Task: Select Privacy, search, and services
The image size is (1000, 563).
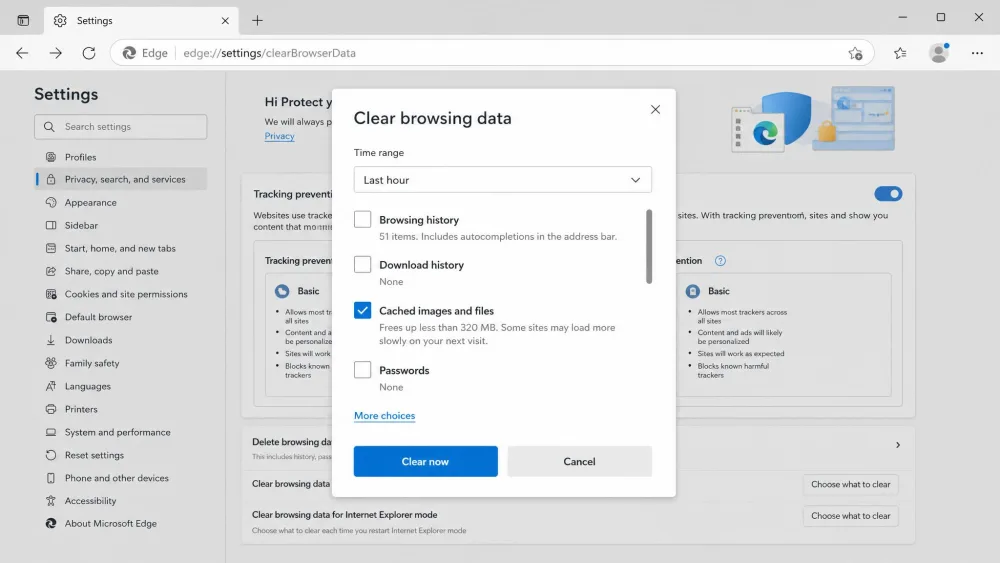Action: click(x=121, y=179)
